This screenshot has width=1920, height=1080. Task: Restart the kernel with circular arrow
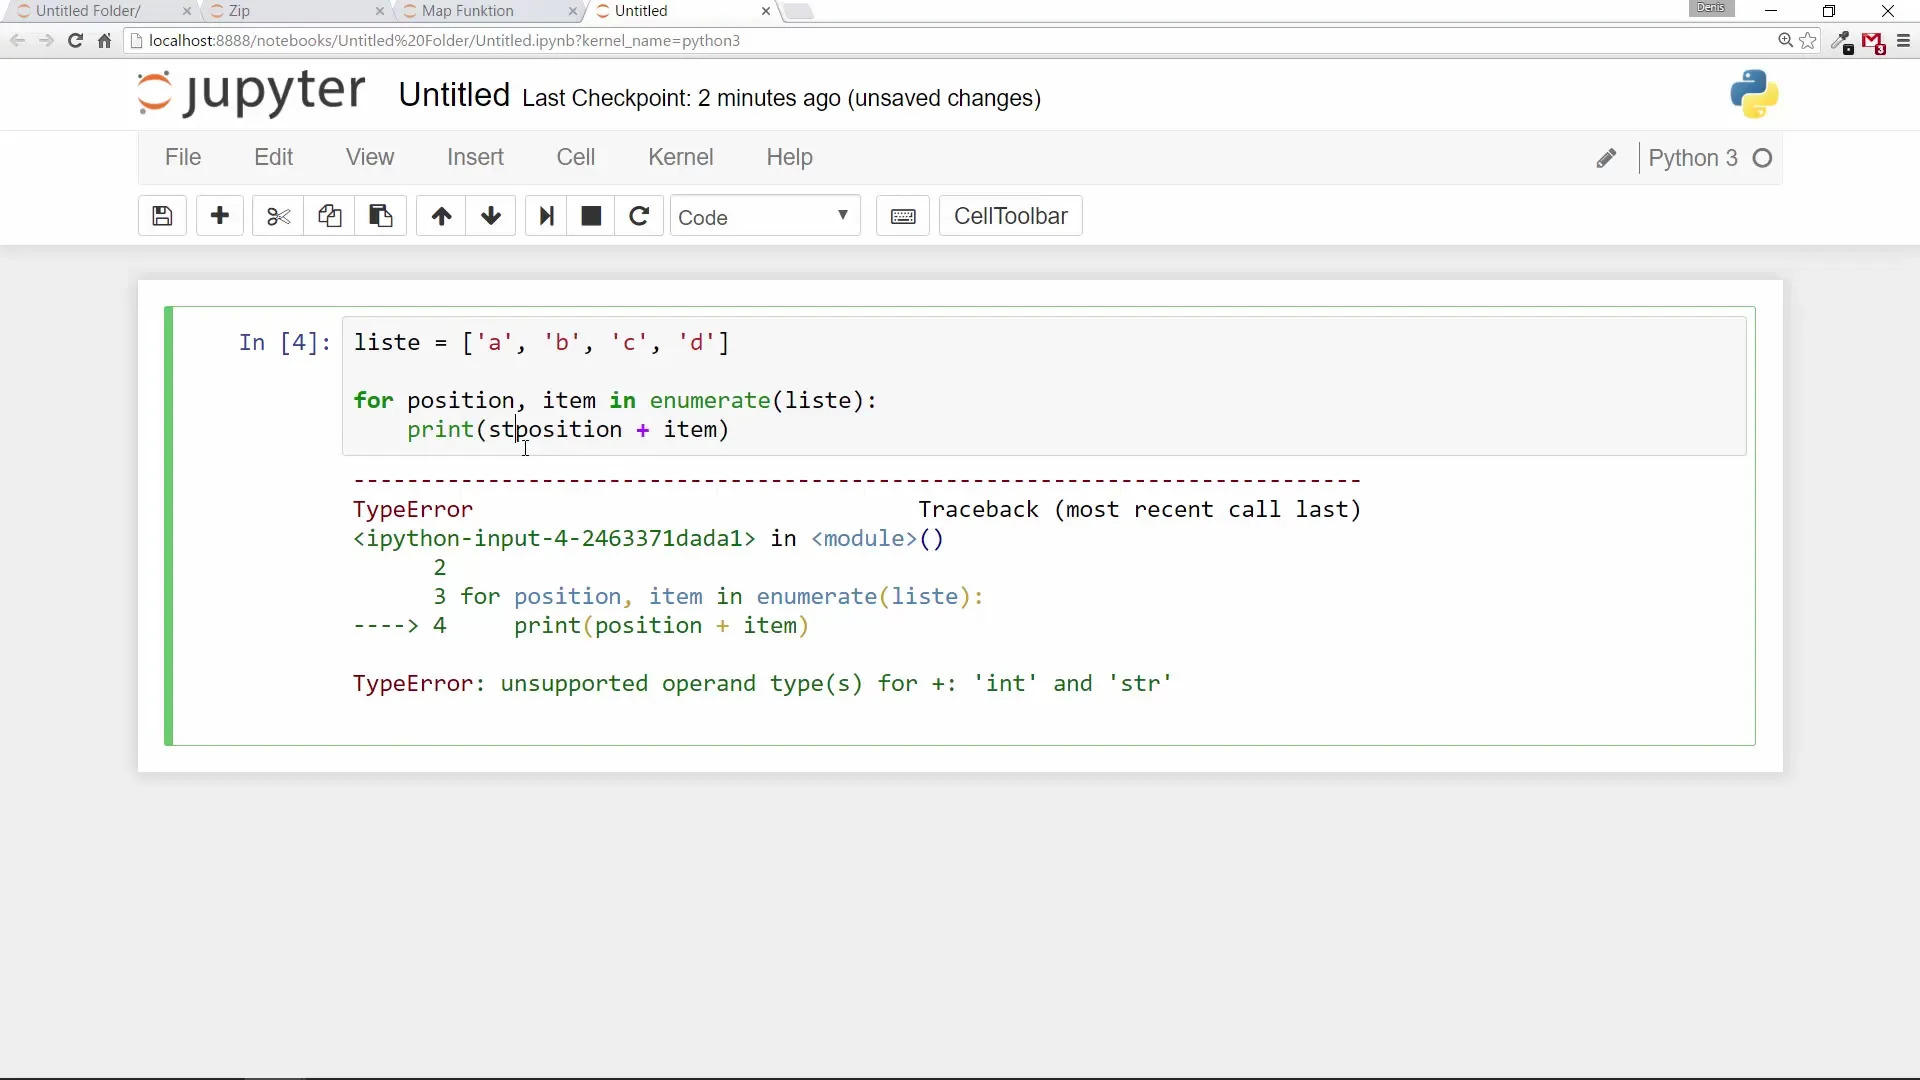639,216
